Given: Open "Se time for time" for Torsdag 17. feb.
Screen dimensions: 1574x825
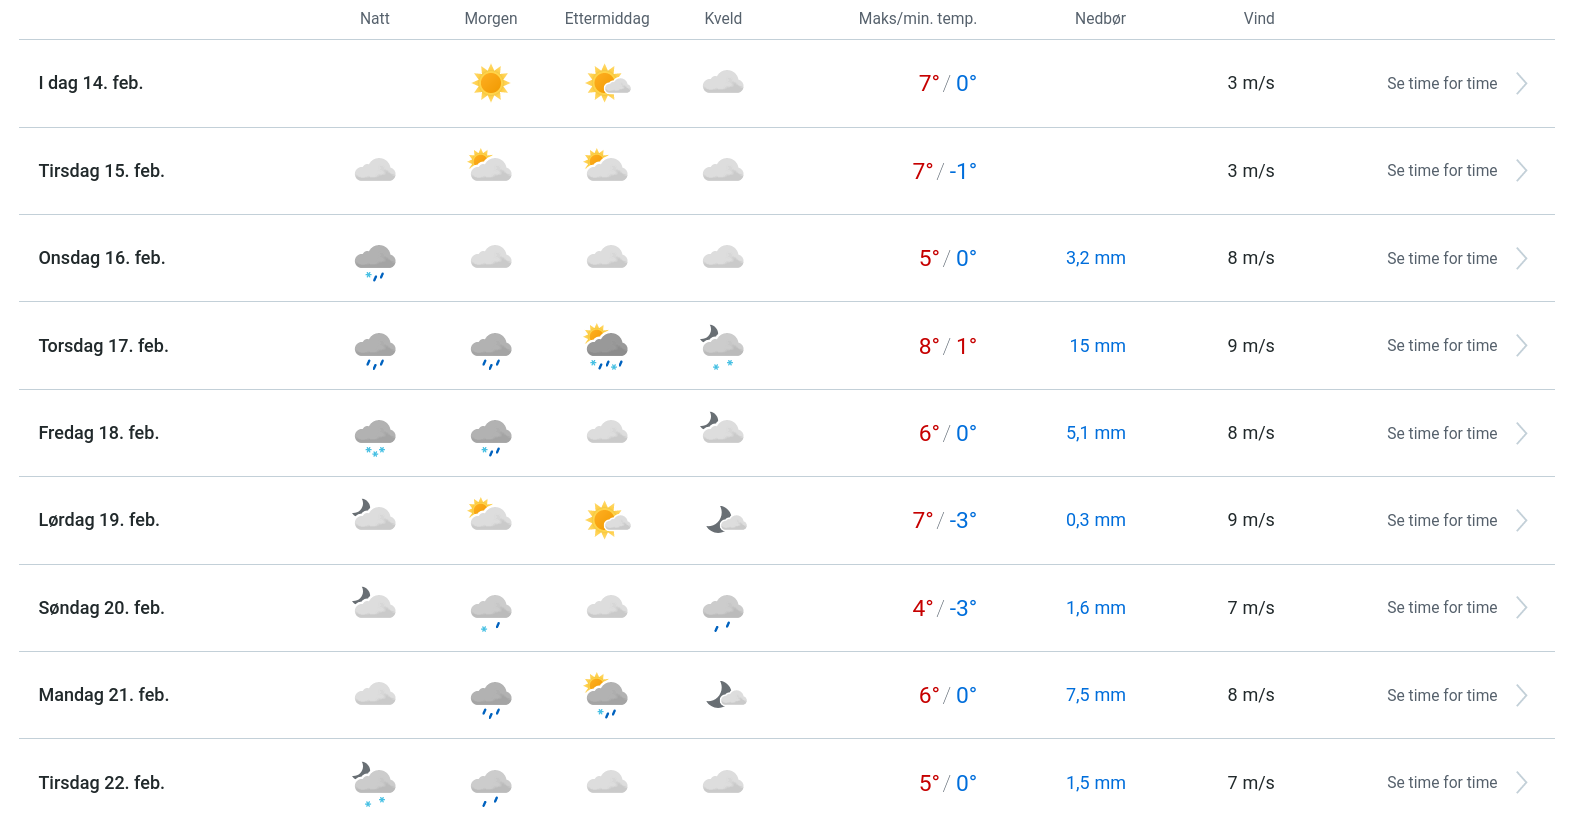Looking at the screenshot, I should coord(1441,345).
